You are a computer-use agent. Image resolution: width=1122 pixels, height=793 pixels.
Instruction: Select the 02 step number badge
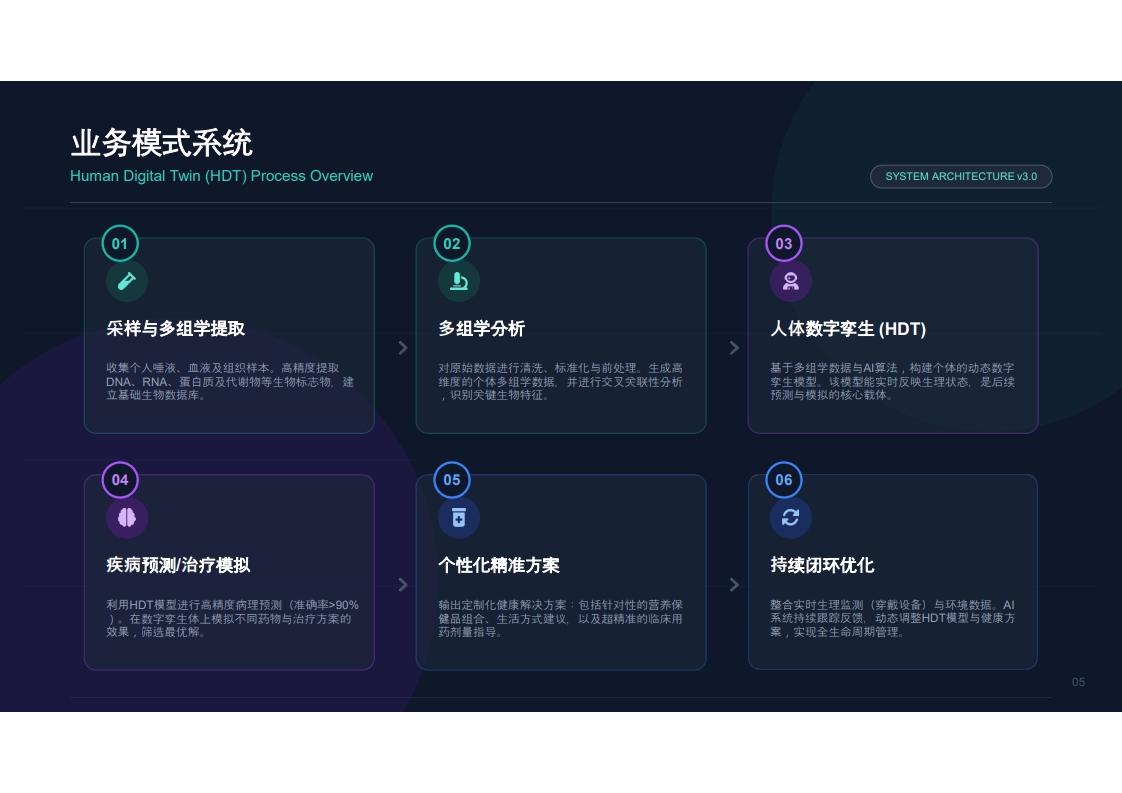[452, 243]
